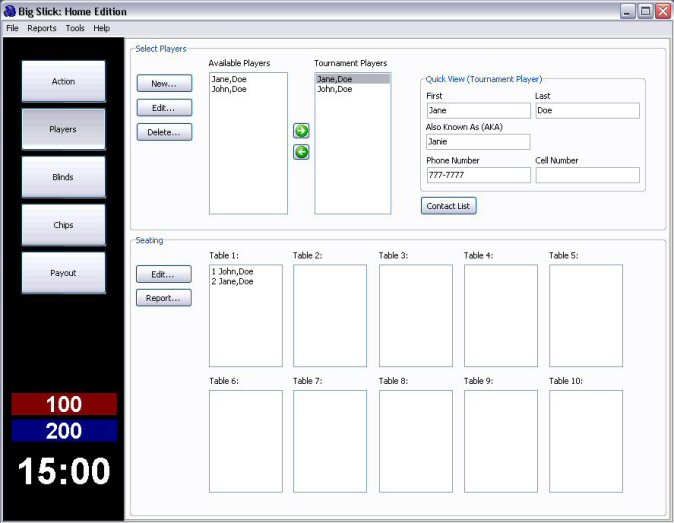Go to the Blinds section
This screenshot has height=523, width=674.
64,177
